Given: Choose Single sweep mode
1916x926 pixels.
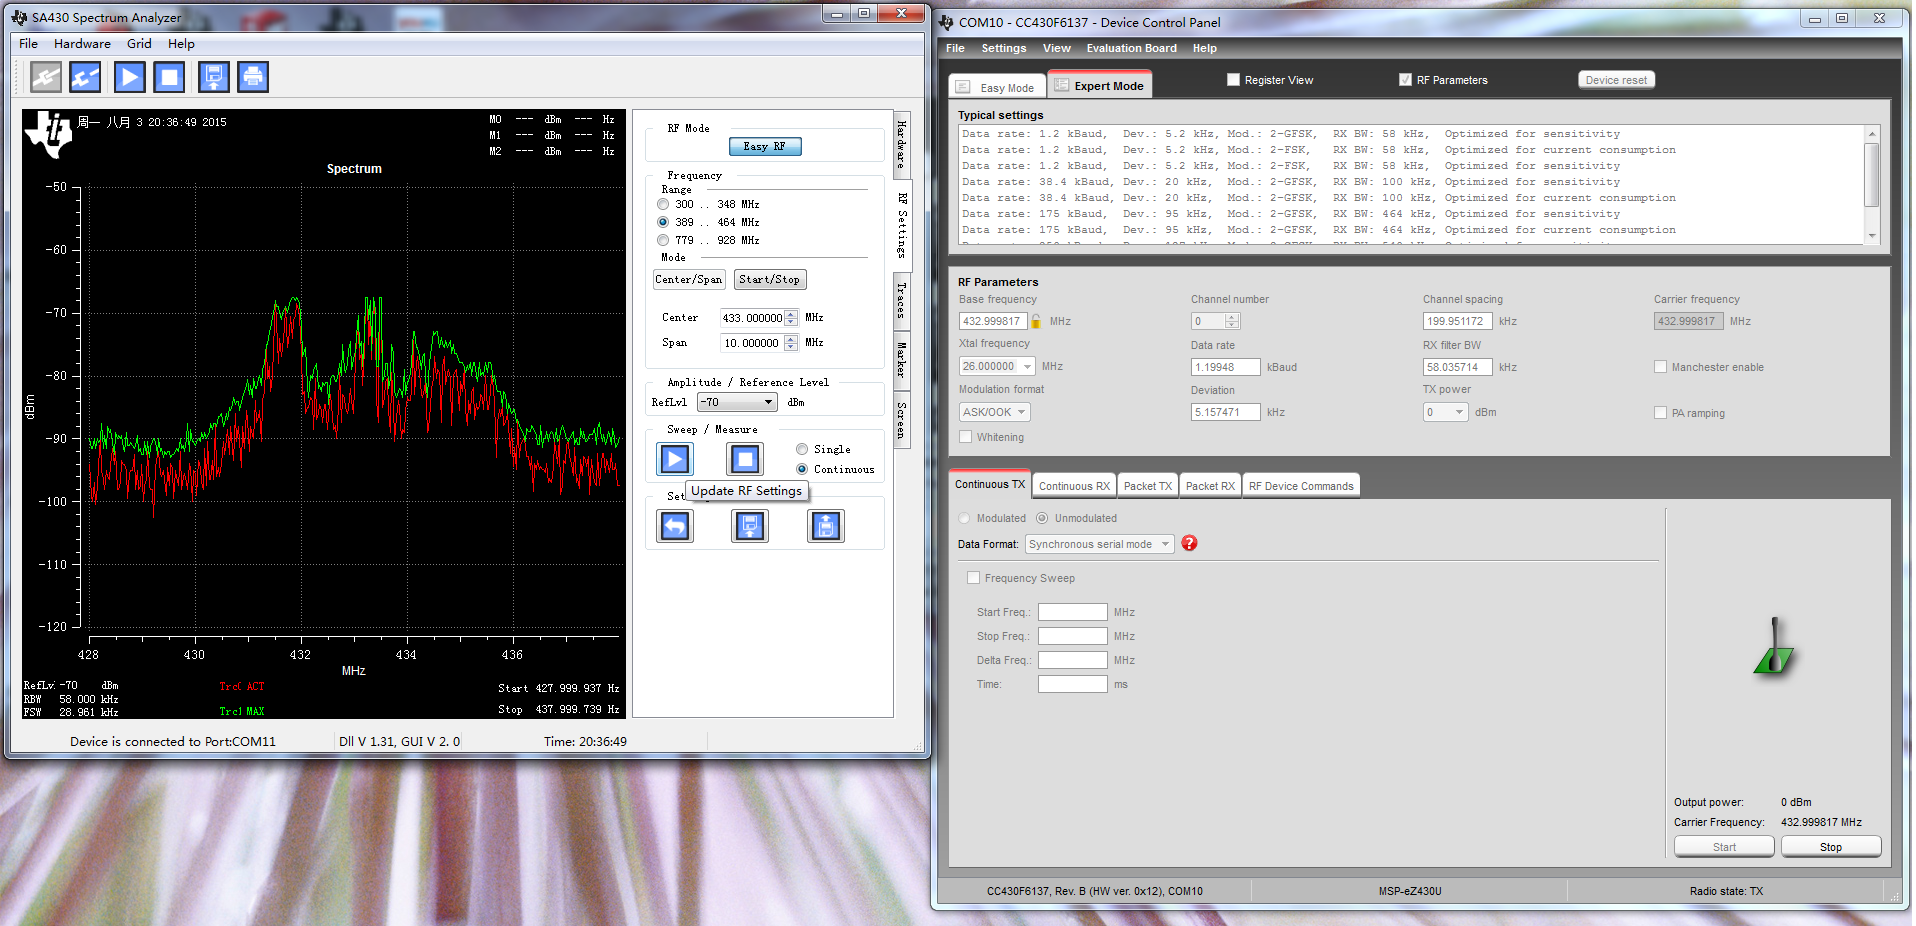Looking at the screenshot, I should click(802, 449).
